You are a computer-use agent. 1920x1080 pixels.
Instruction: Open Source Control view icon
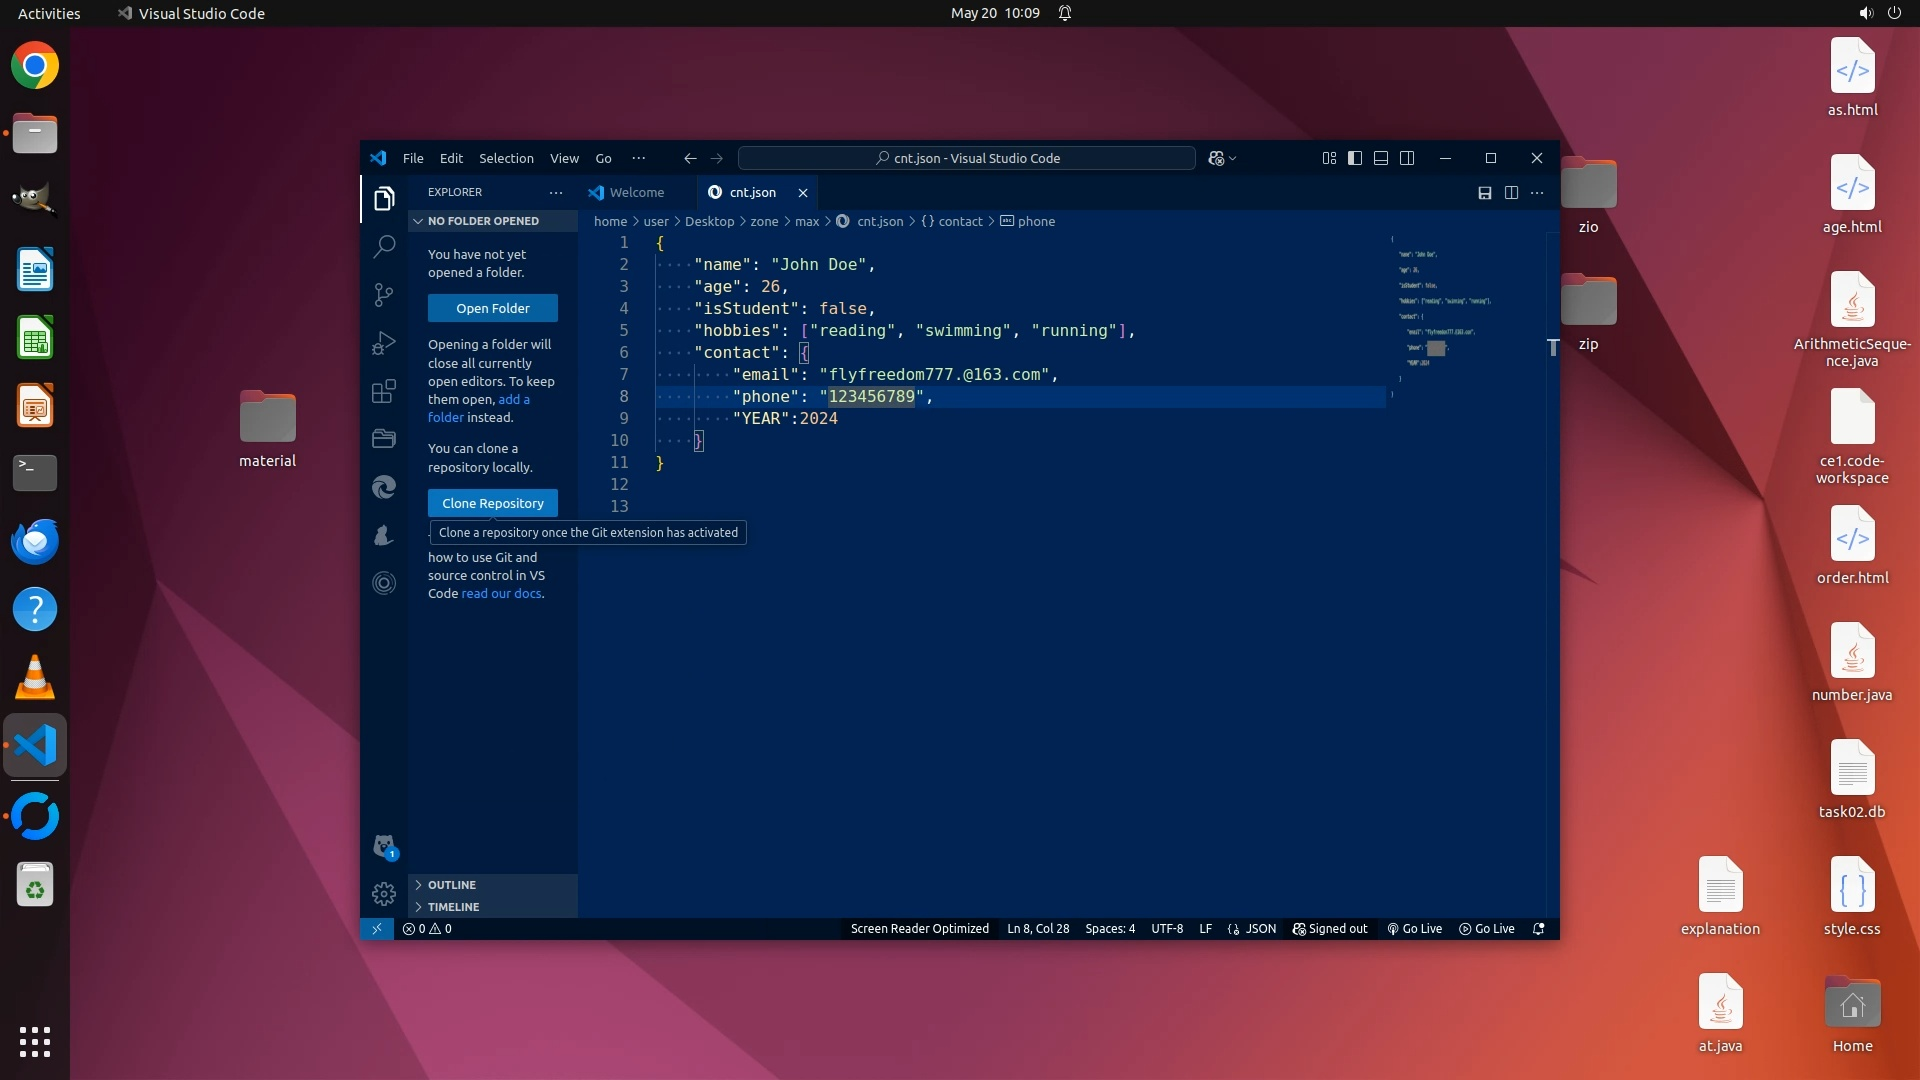click(384, 294)
